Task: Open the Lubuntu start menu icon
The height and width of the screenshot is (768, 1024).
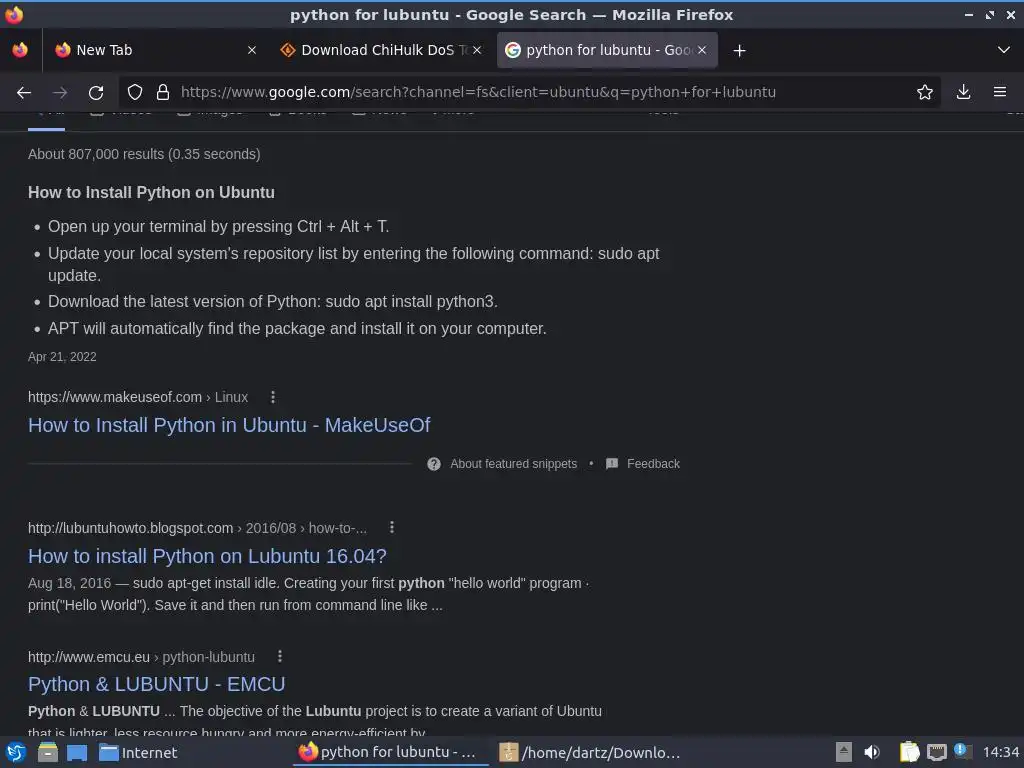Action: click(16, 752)
